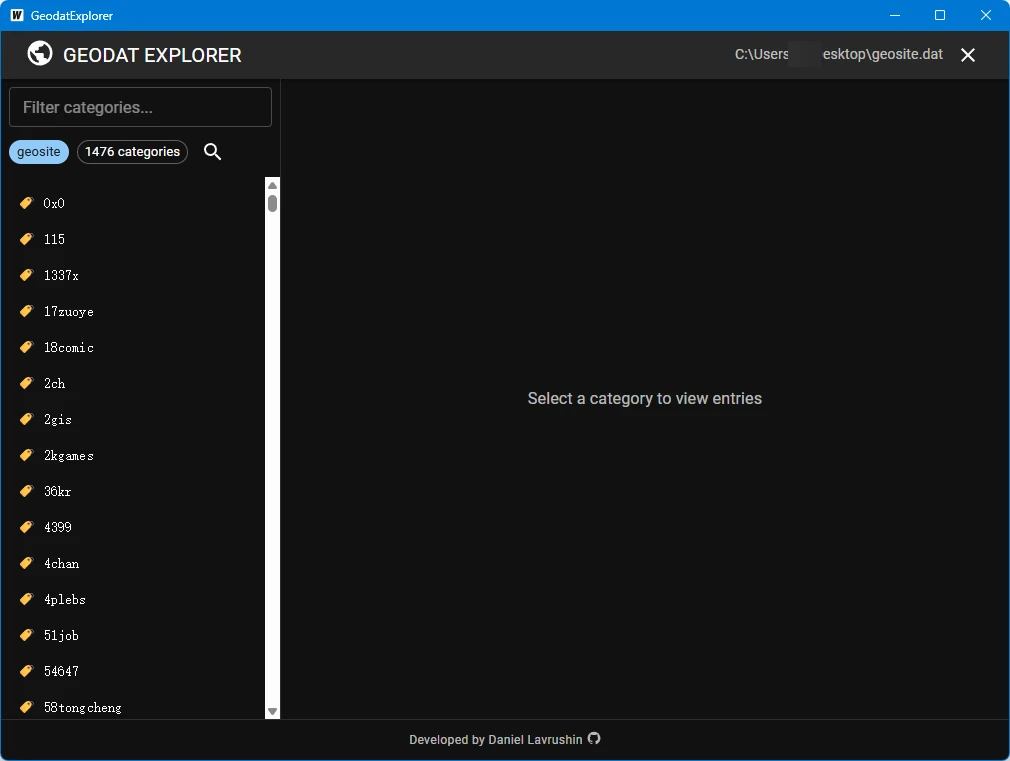The width and height of the screenshot is (1010, 761).
Task: Select the 4plebs category
Action: [x=133, y=599]
